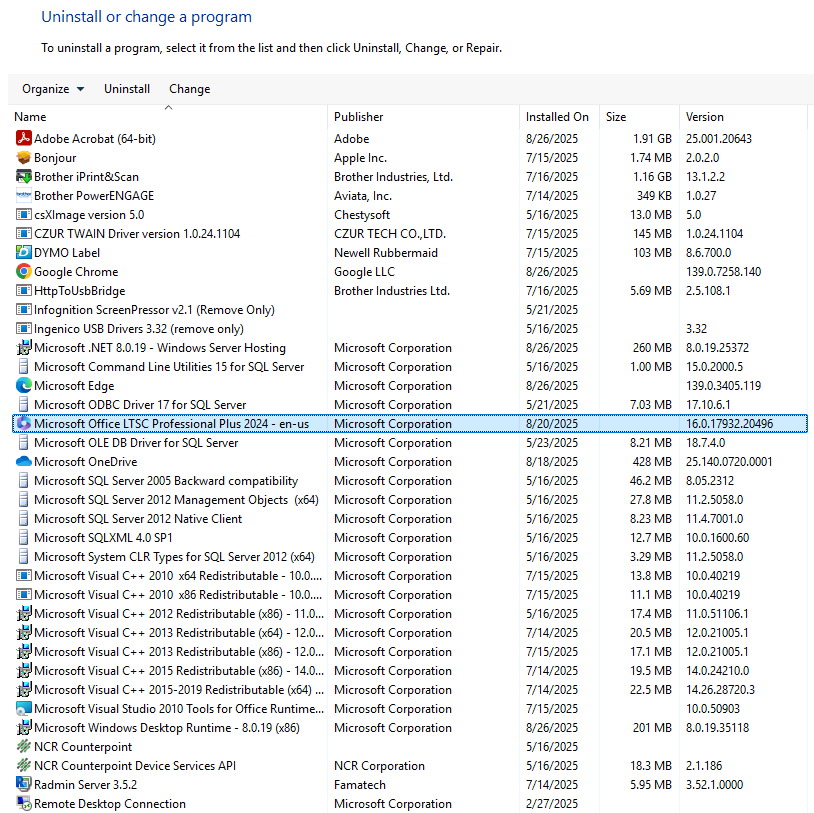This screenshot has height=813, width=814.
Task: Click the Ingenico USB Drivers icon
Action: coord(23,329)
